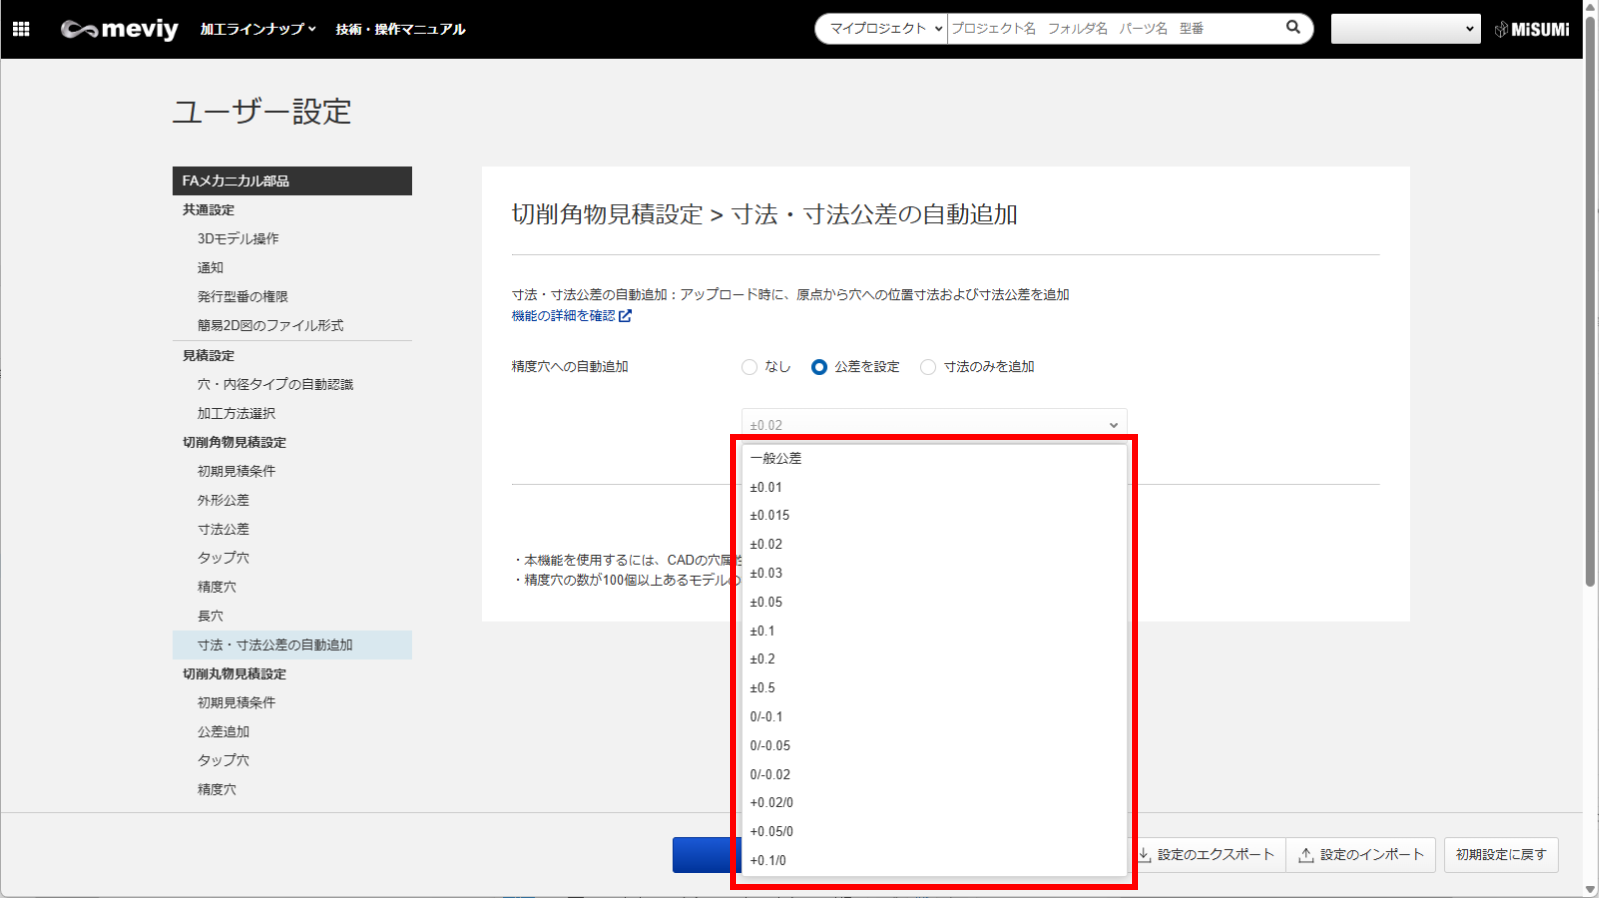This screenshot has height=898, width=1600.
Task: Expand 加工ラインナップ dropdown menu
Action: [x=258, y=29]
